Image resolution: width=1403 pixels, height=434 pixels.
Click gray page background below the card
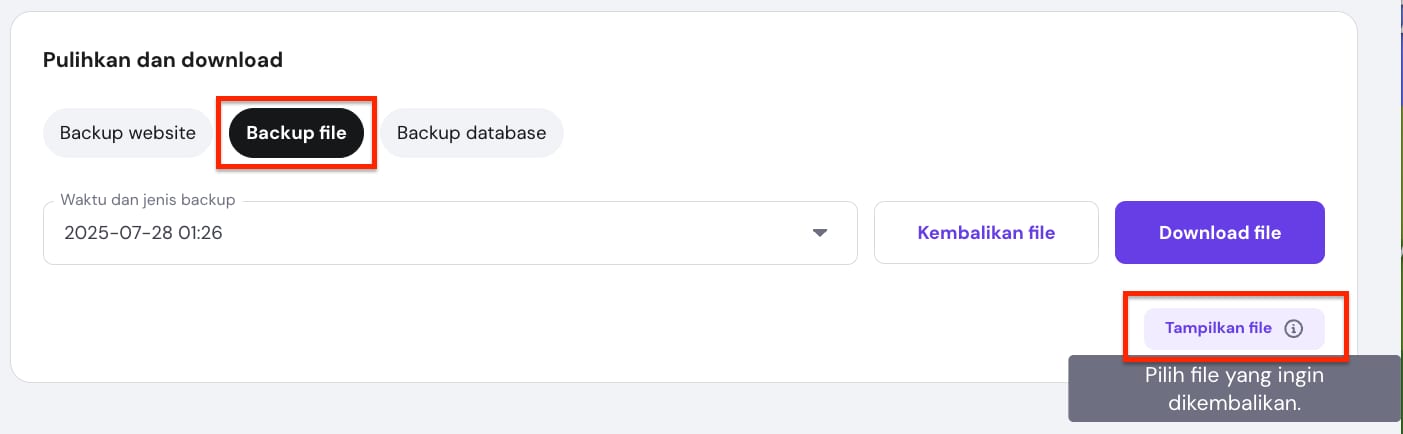[x=500, y=408]
